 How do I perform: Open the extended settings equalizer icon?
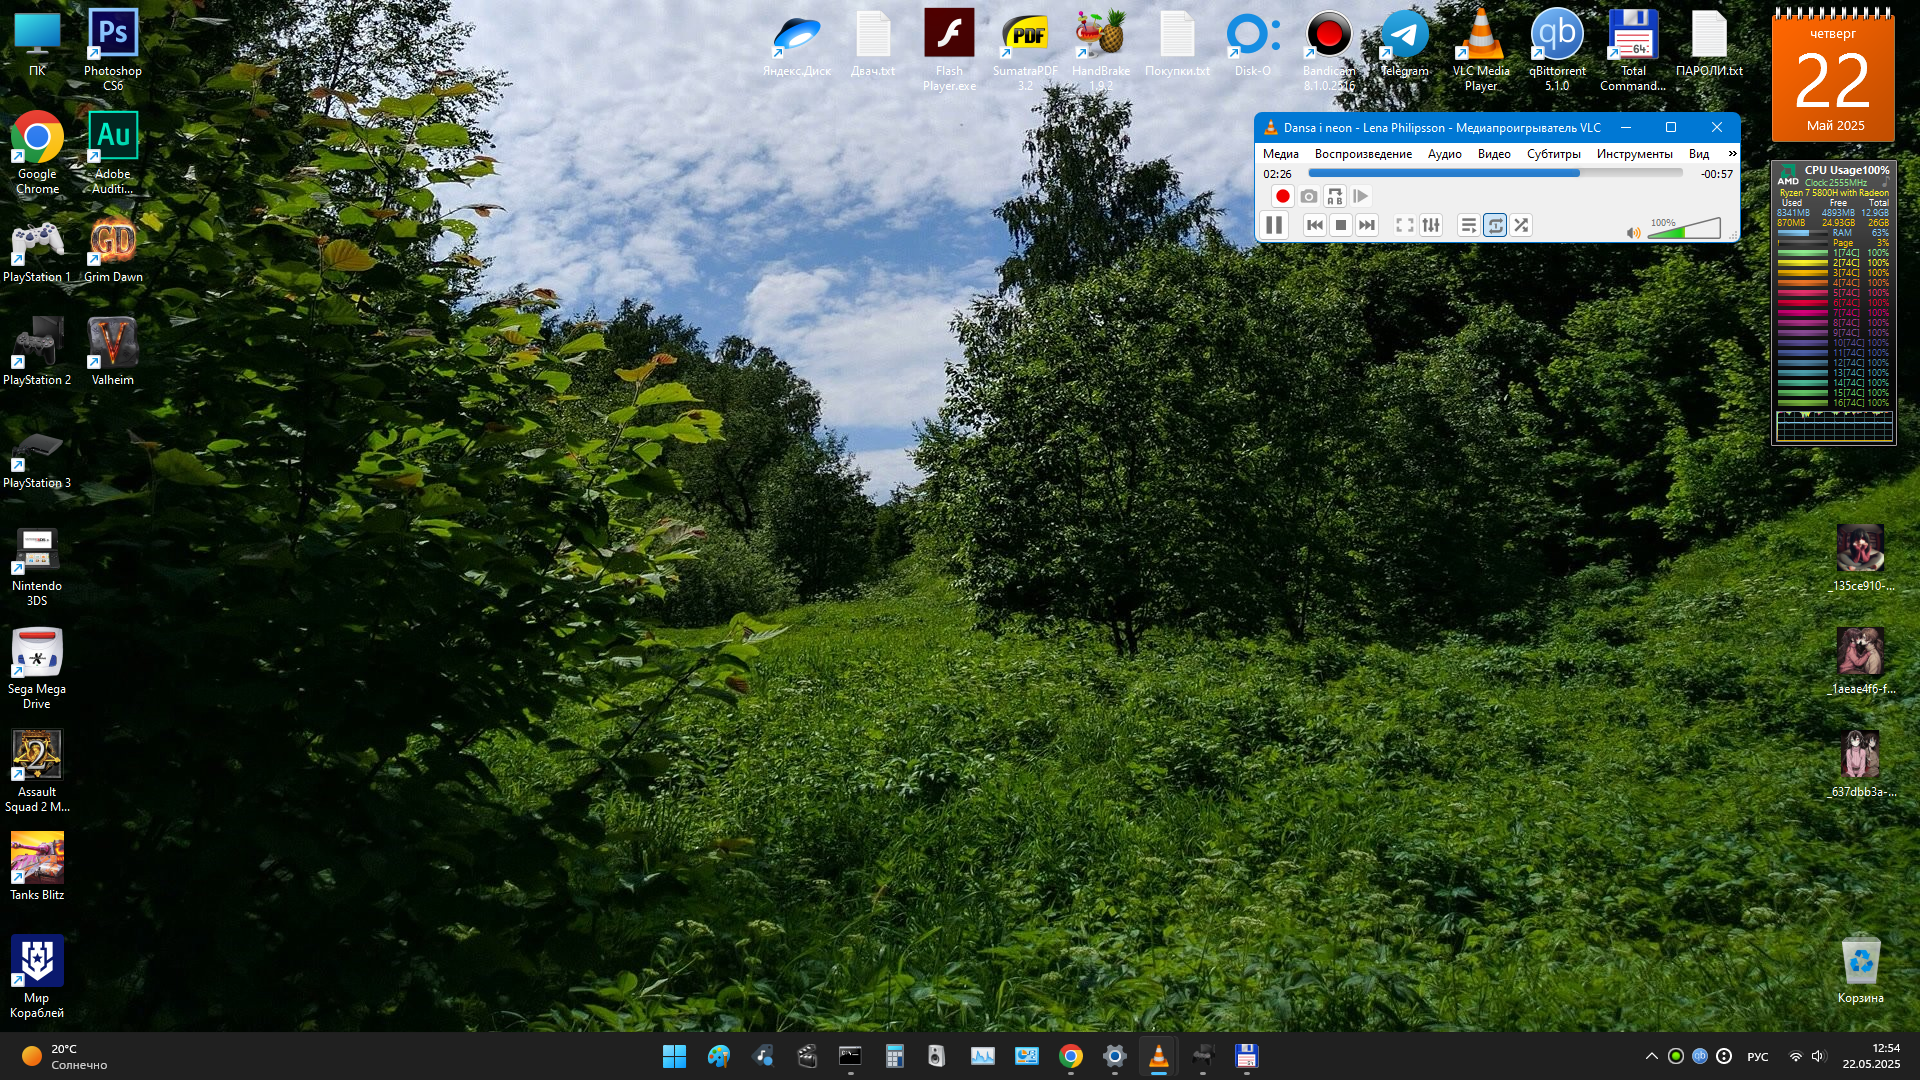click(1431, 226)
